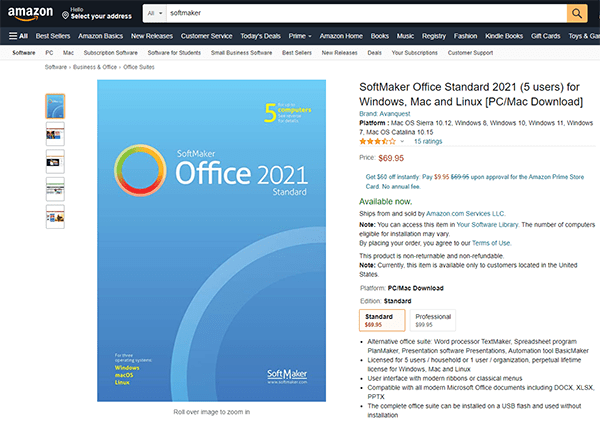Select the first product thumbnail
The image size is (600, 422).
pyautogui.click(x=55, y=106)
